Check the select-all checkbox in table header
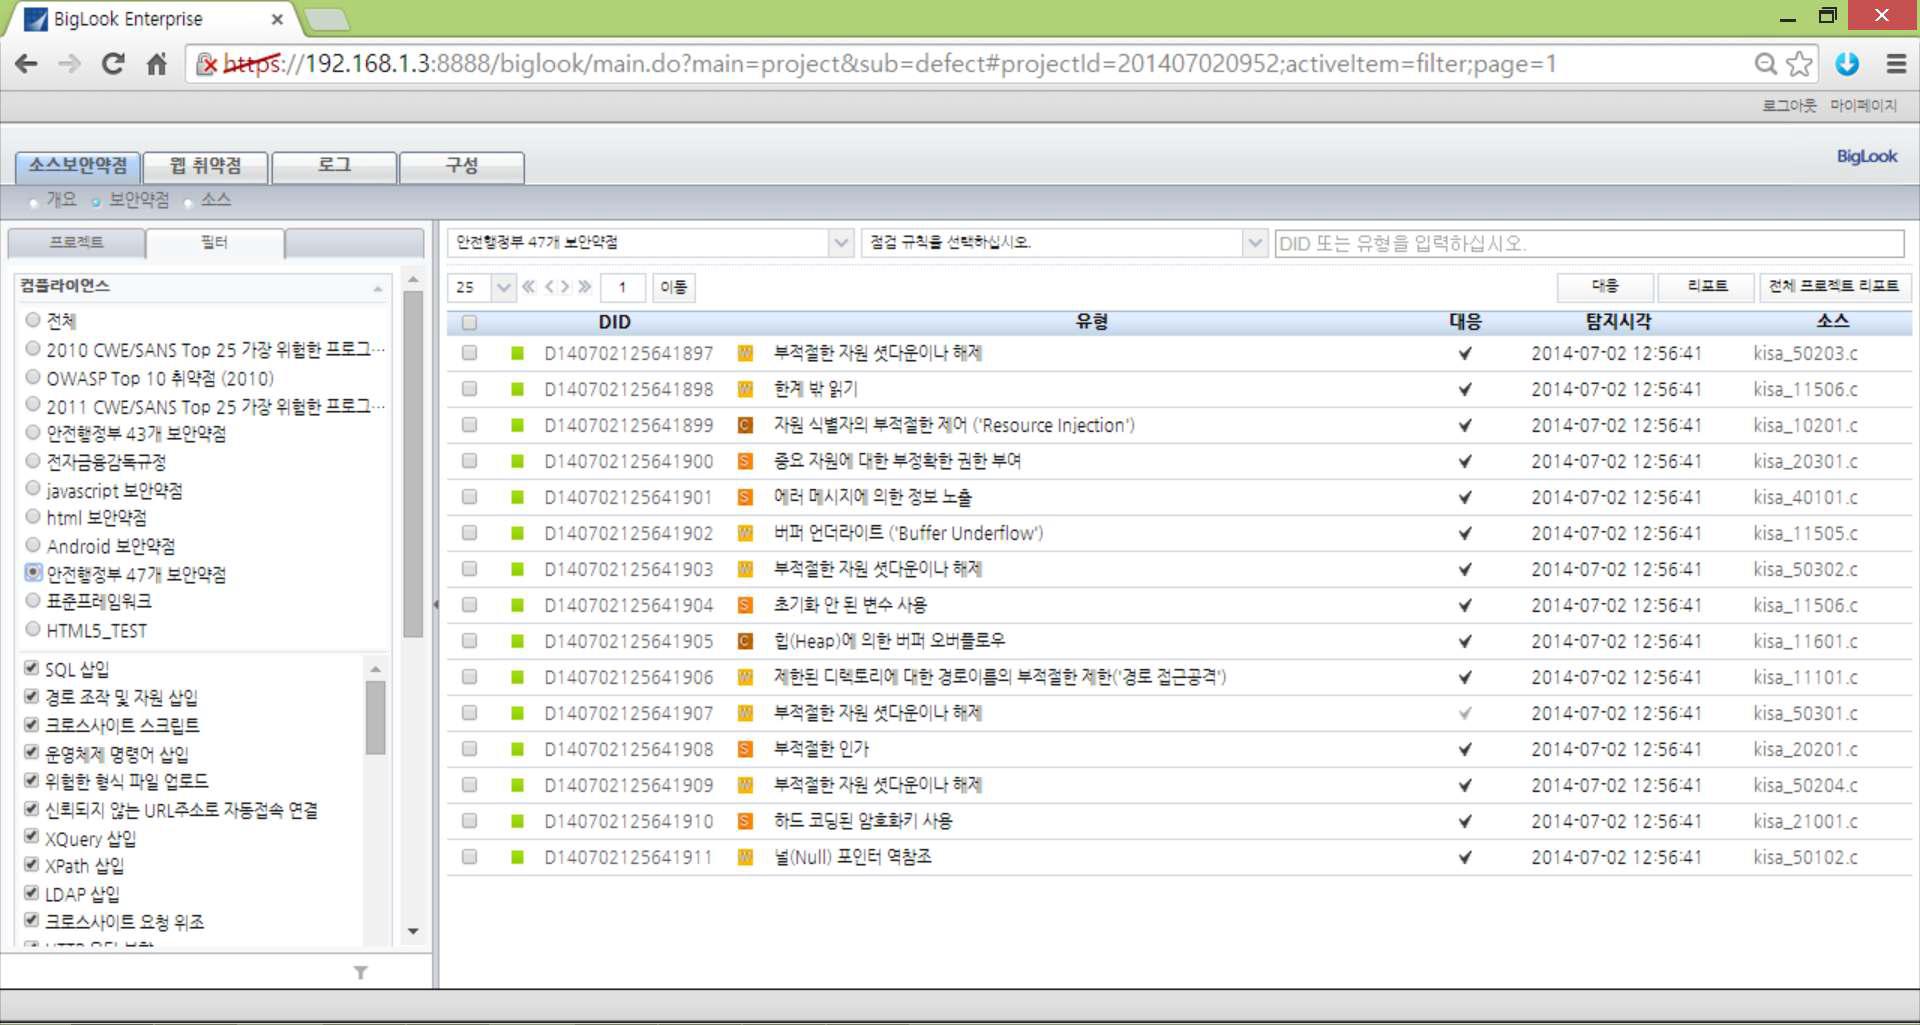This screenshot has width=1920, height=1025. [469, 322]
